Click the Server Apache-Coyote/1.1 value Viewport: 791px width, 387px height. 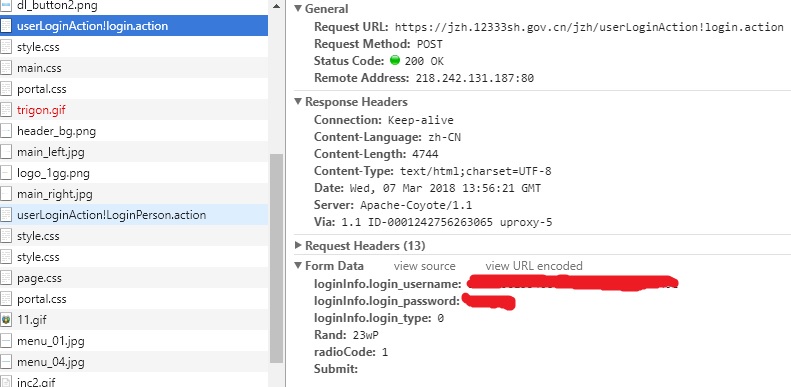click(x=416, y=205)
